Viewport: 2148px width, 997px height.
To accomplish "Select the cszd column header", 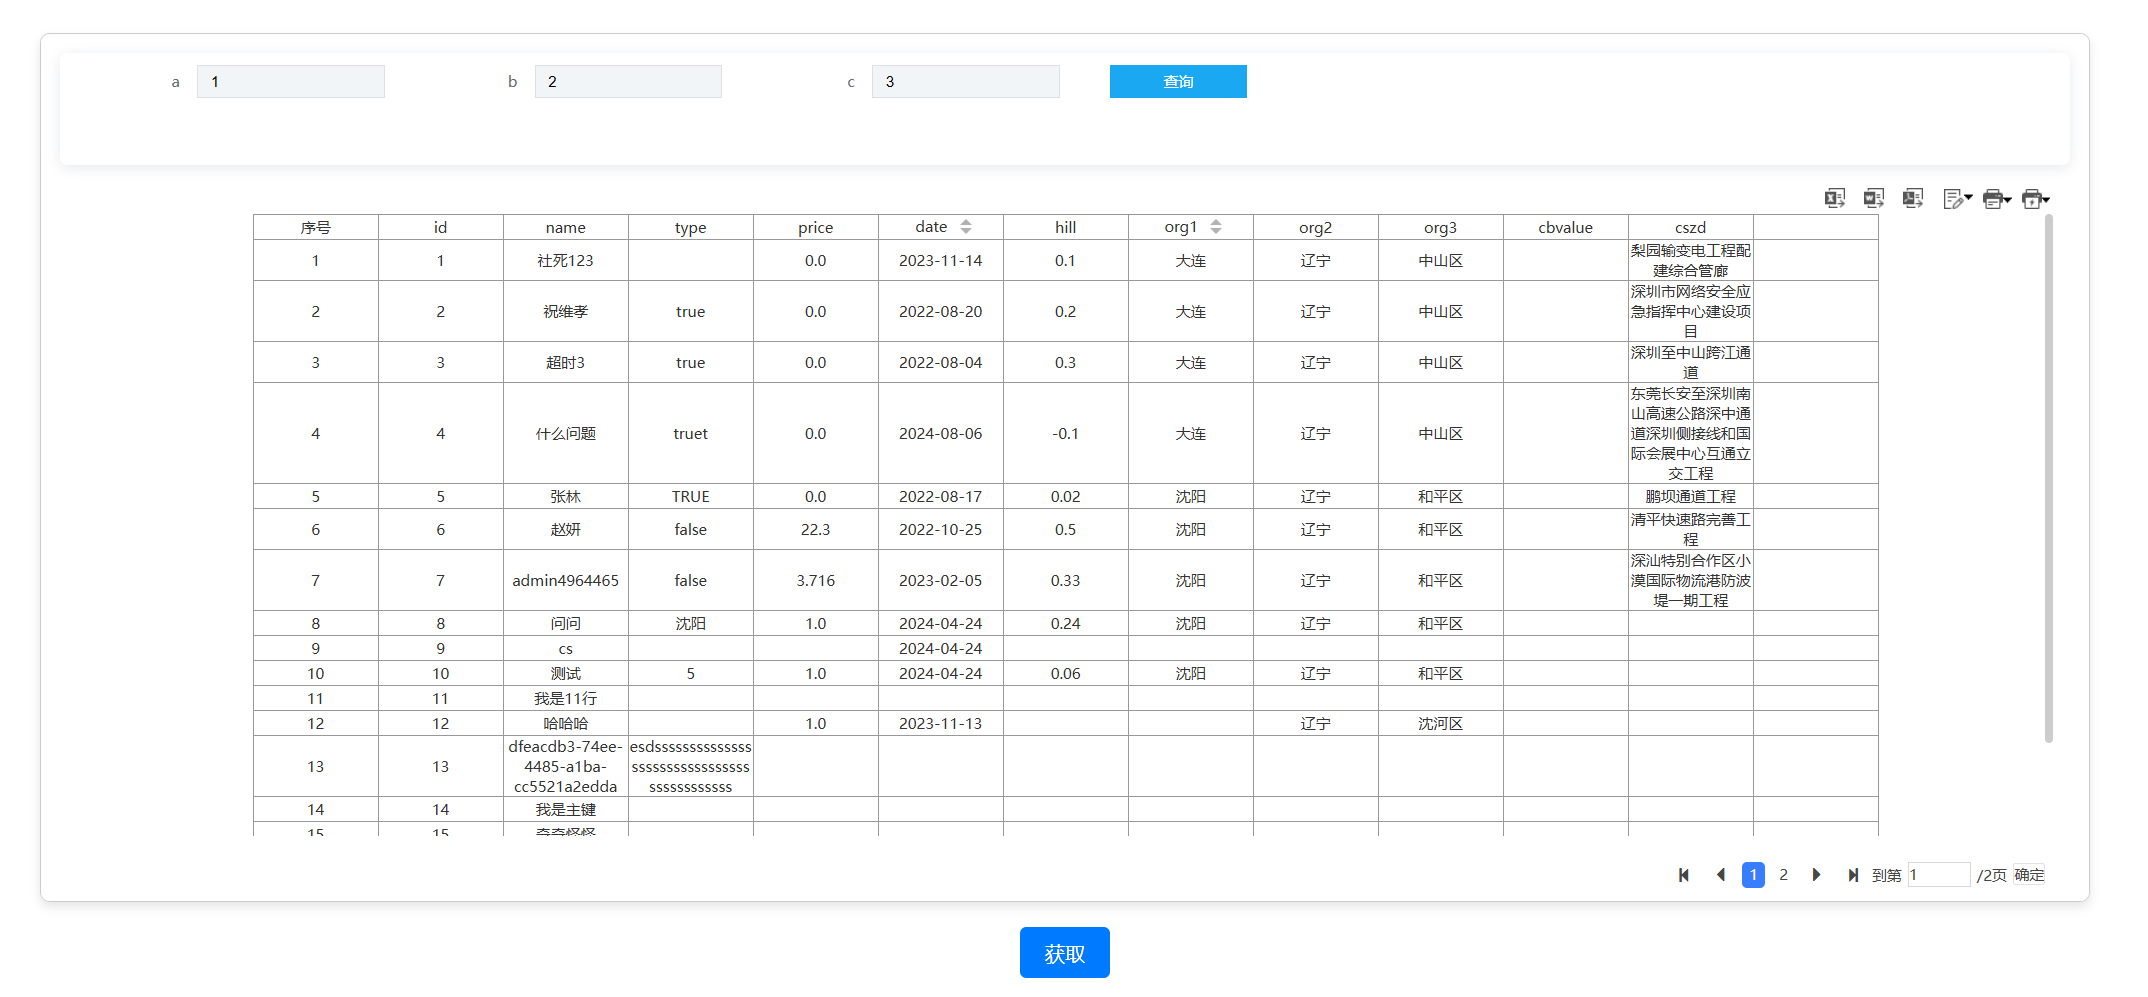I will click(1691, 228).
